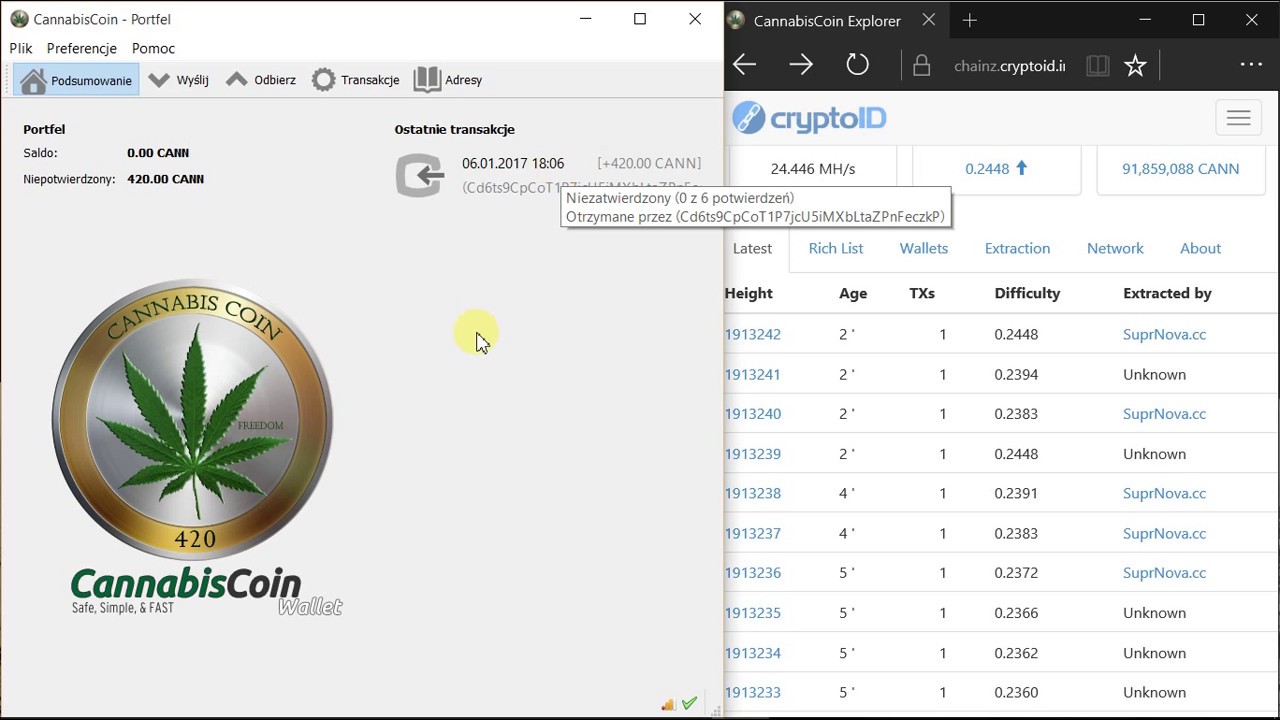Open a new browser tab
Viewport: 1280px width, 720px height.
click(969, 20)
